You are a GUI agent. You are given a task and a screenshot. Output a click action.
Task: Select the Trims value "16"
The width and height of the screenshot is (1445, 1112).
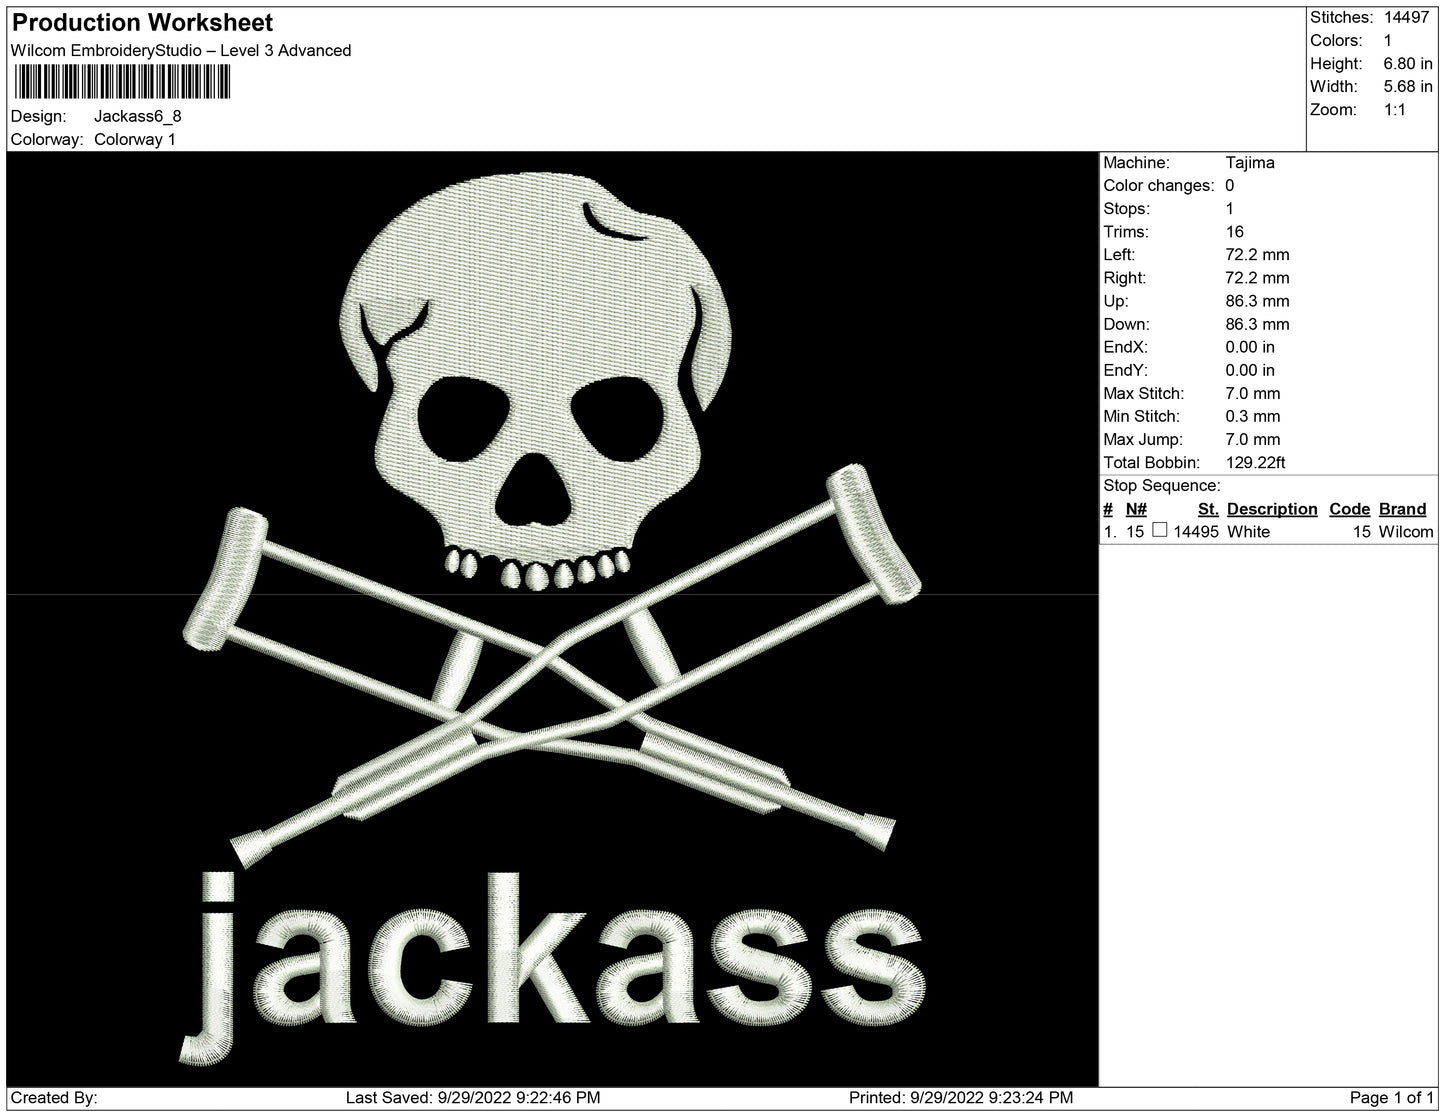(x=1235, y=232)
